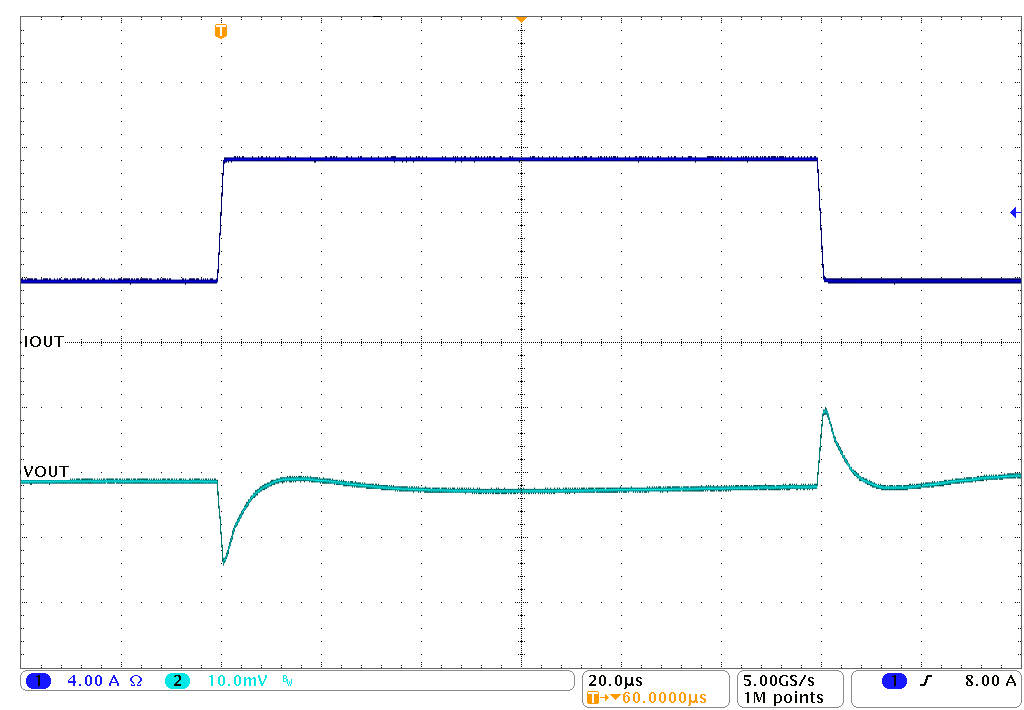Click the 5.00GS/s 1M points readout
The width and height of the screenshot is (1024, 710).
[x=777, y=688]
